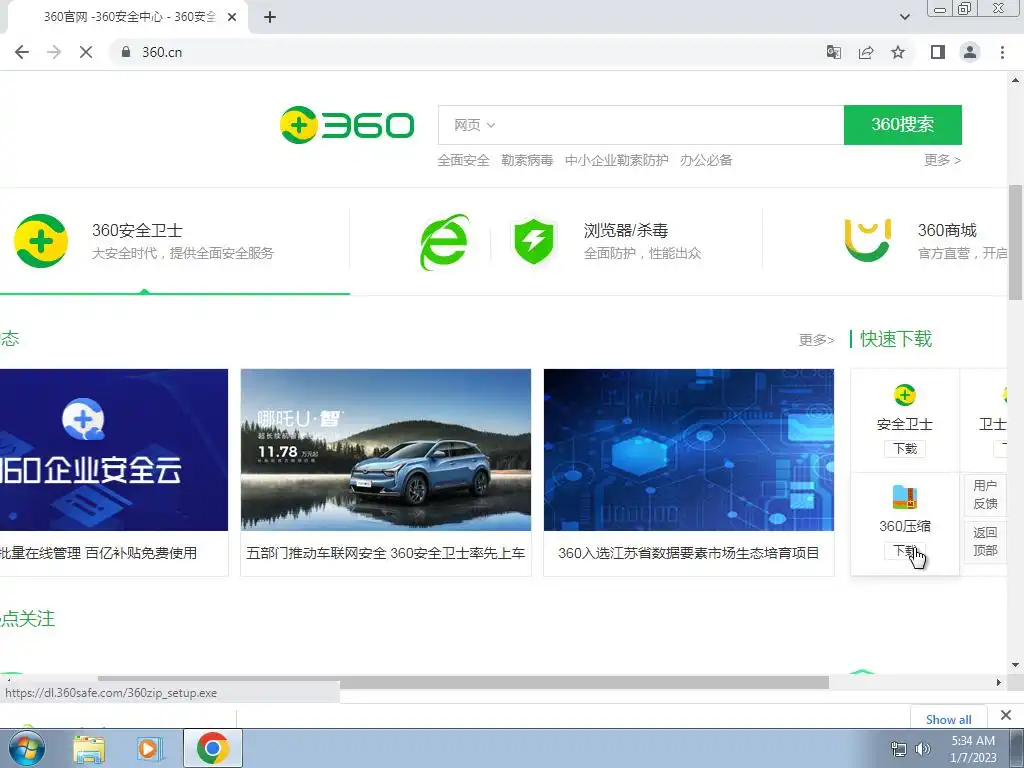Click the horizontal page scrollbar thumb
The height and width of the screenshot is (768, 1024).
[x=463, y=682]
